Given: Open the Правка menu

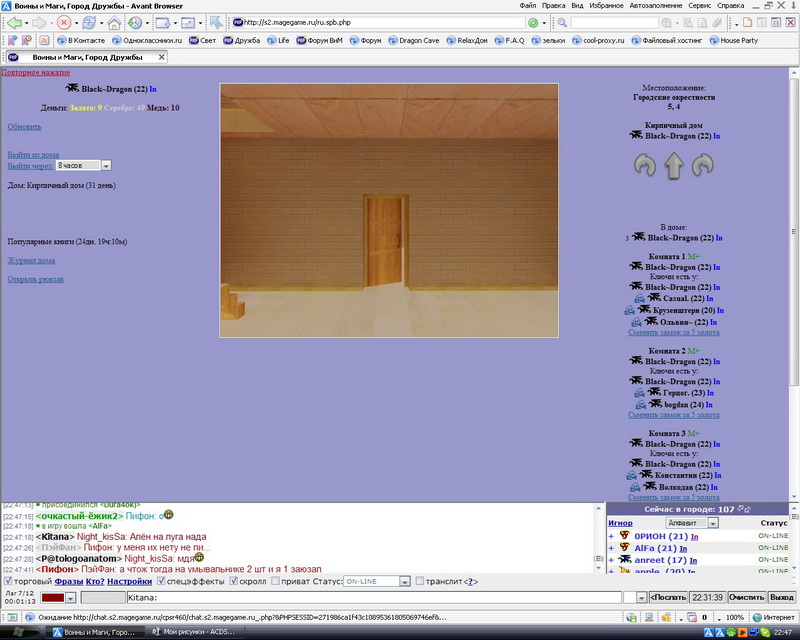Looking at the screenshot, I should [x=554, y=6].
